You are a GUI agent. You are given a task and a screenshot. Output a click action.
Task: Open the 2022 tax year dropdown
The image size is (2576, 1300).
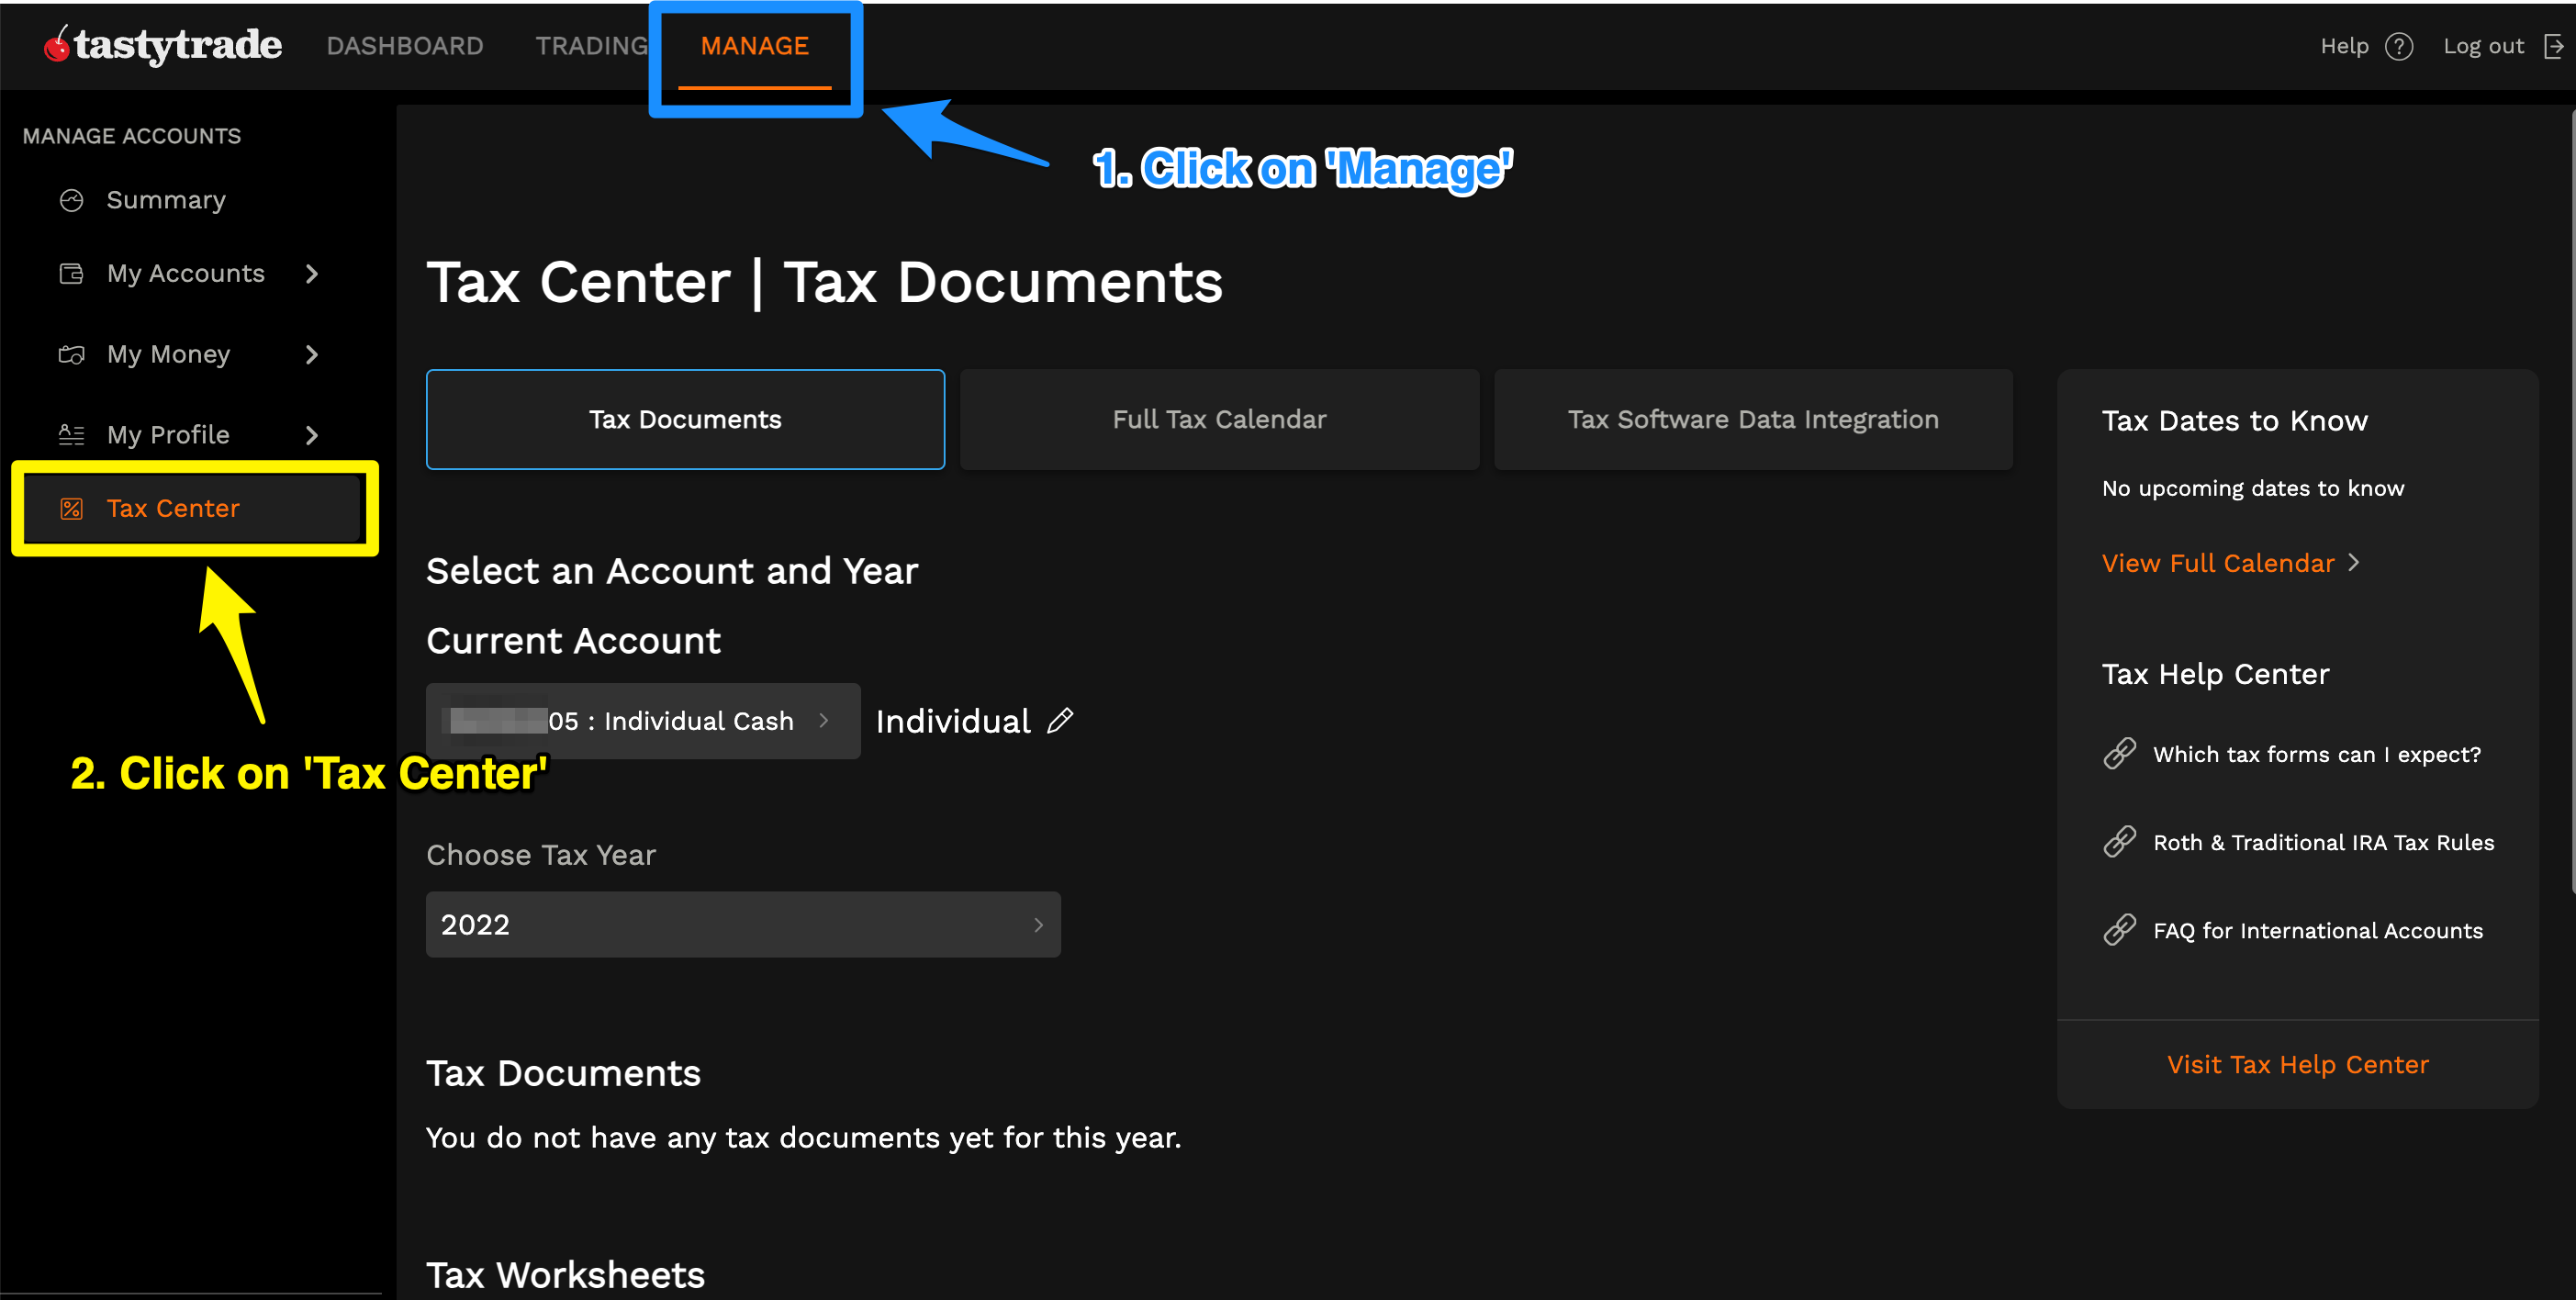743,924
